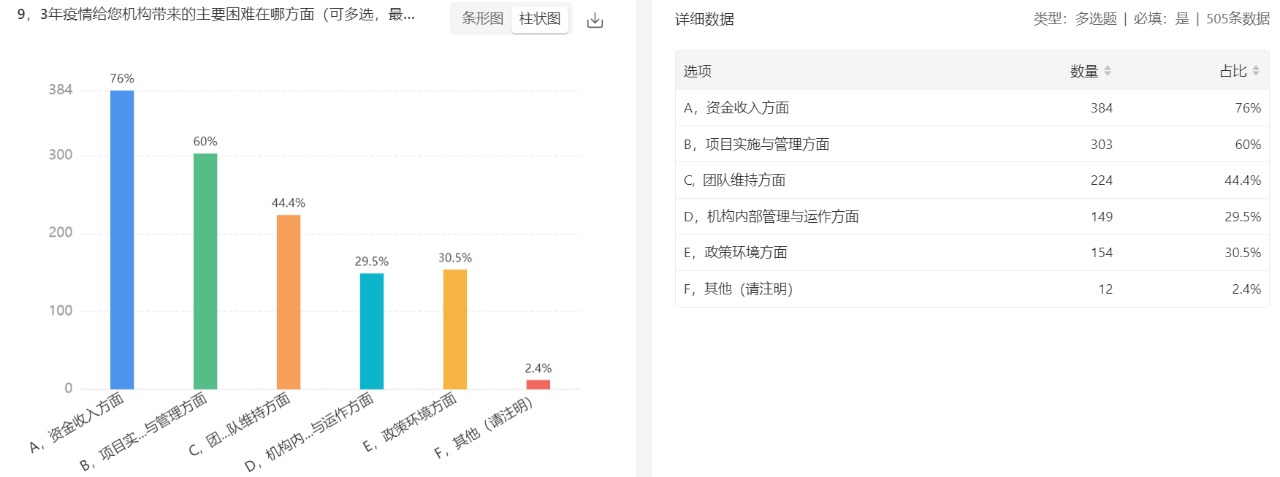Select the 柱状图 view toggle

coord(540,19)
